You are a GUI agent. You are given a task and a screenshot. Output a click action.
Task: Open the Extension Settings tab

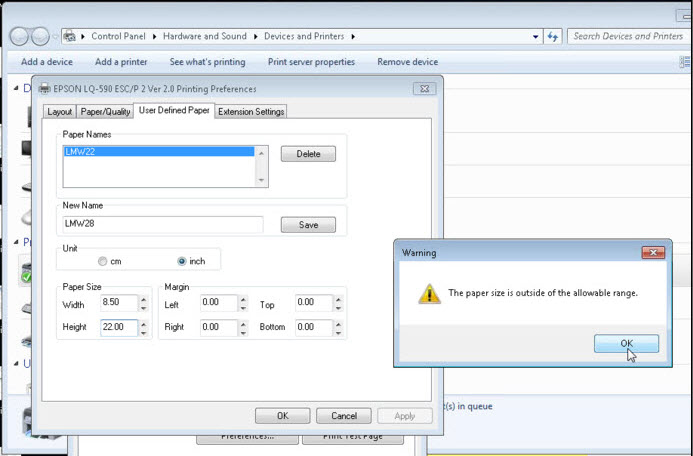coord(251,112)
